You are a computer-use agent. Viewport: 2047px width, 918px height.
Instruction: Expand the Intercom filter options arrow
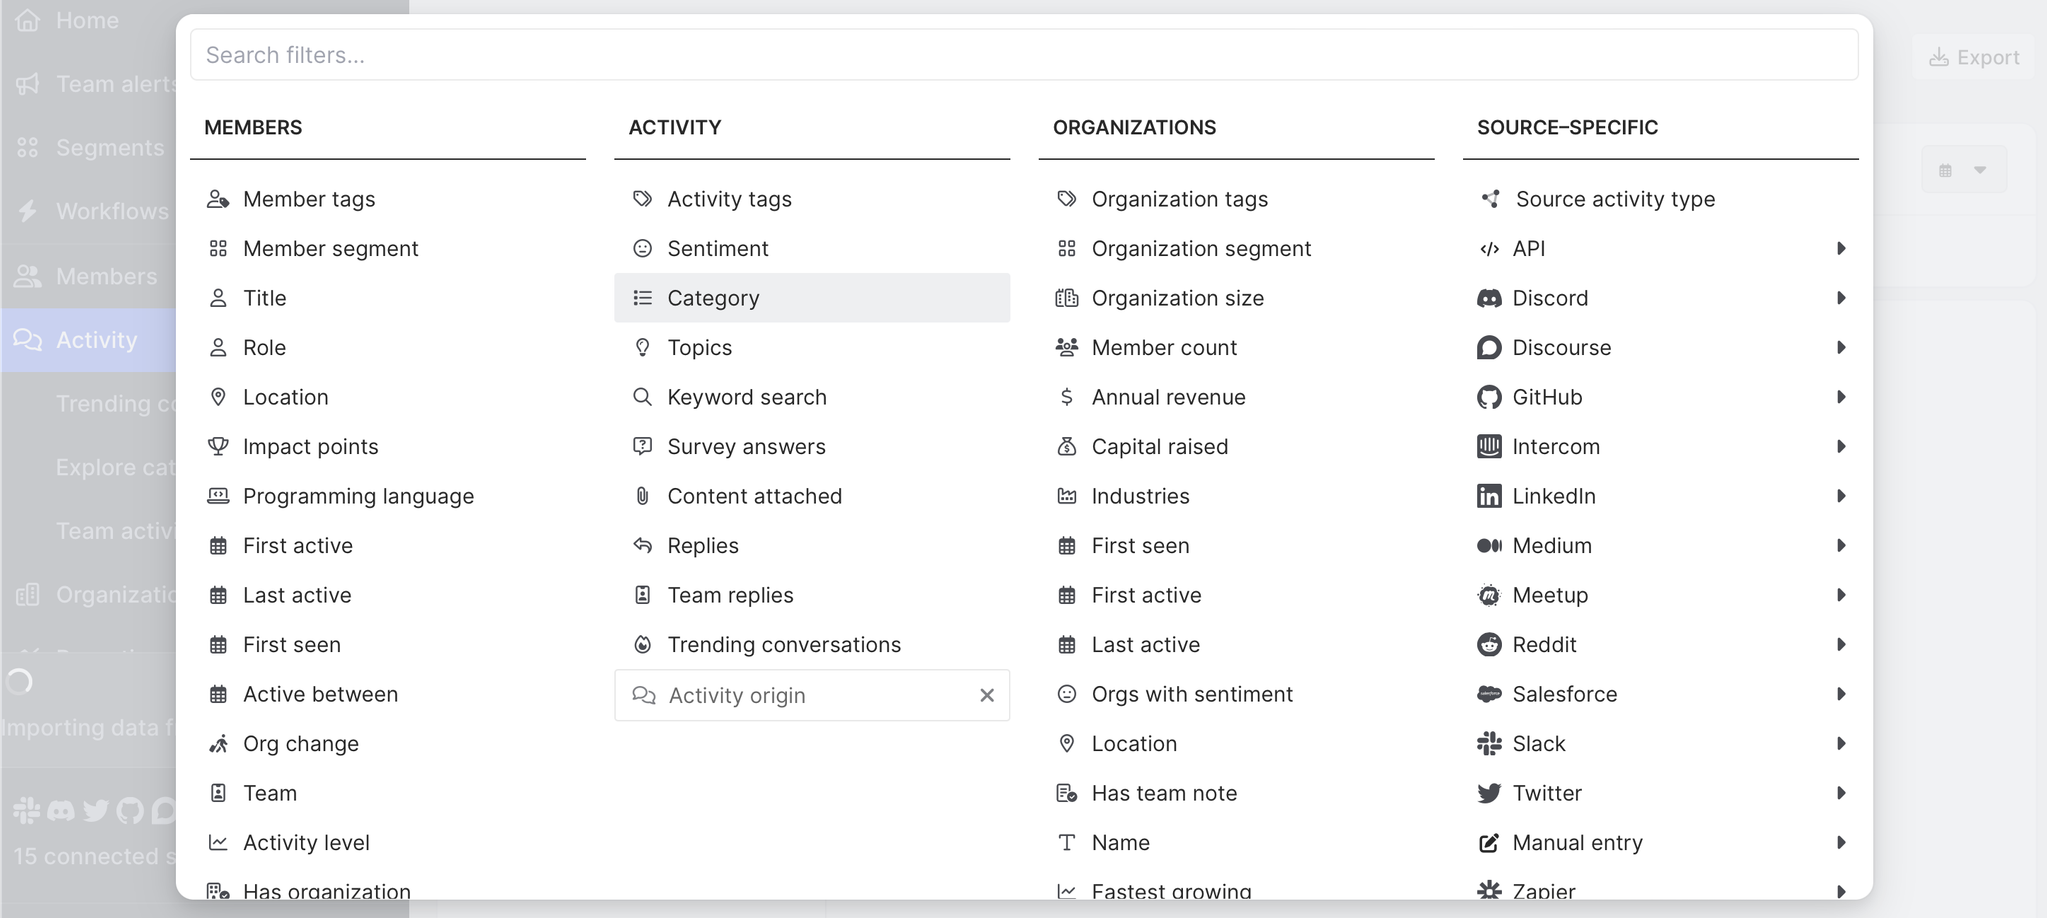pos(1840,447)
